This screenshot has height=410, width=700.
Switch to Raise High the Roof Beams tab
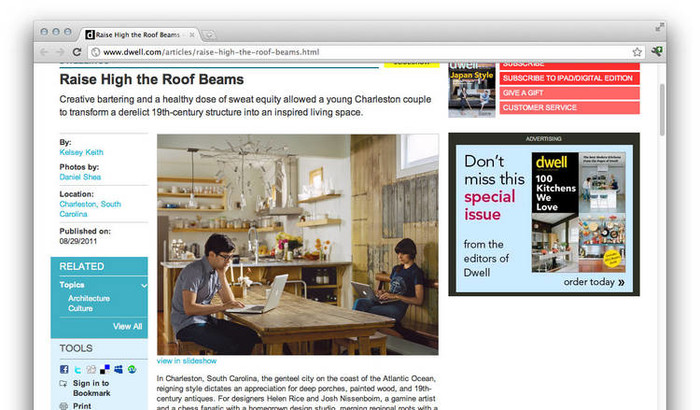pos(140,33)
